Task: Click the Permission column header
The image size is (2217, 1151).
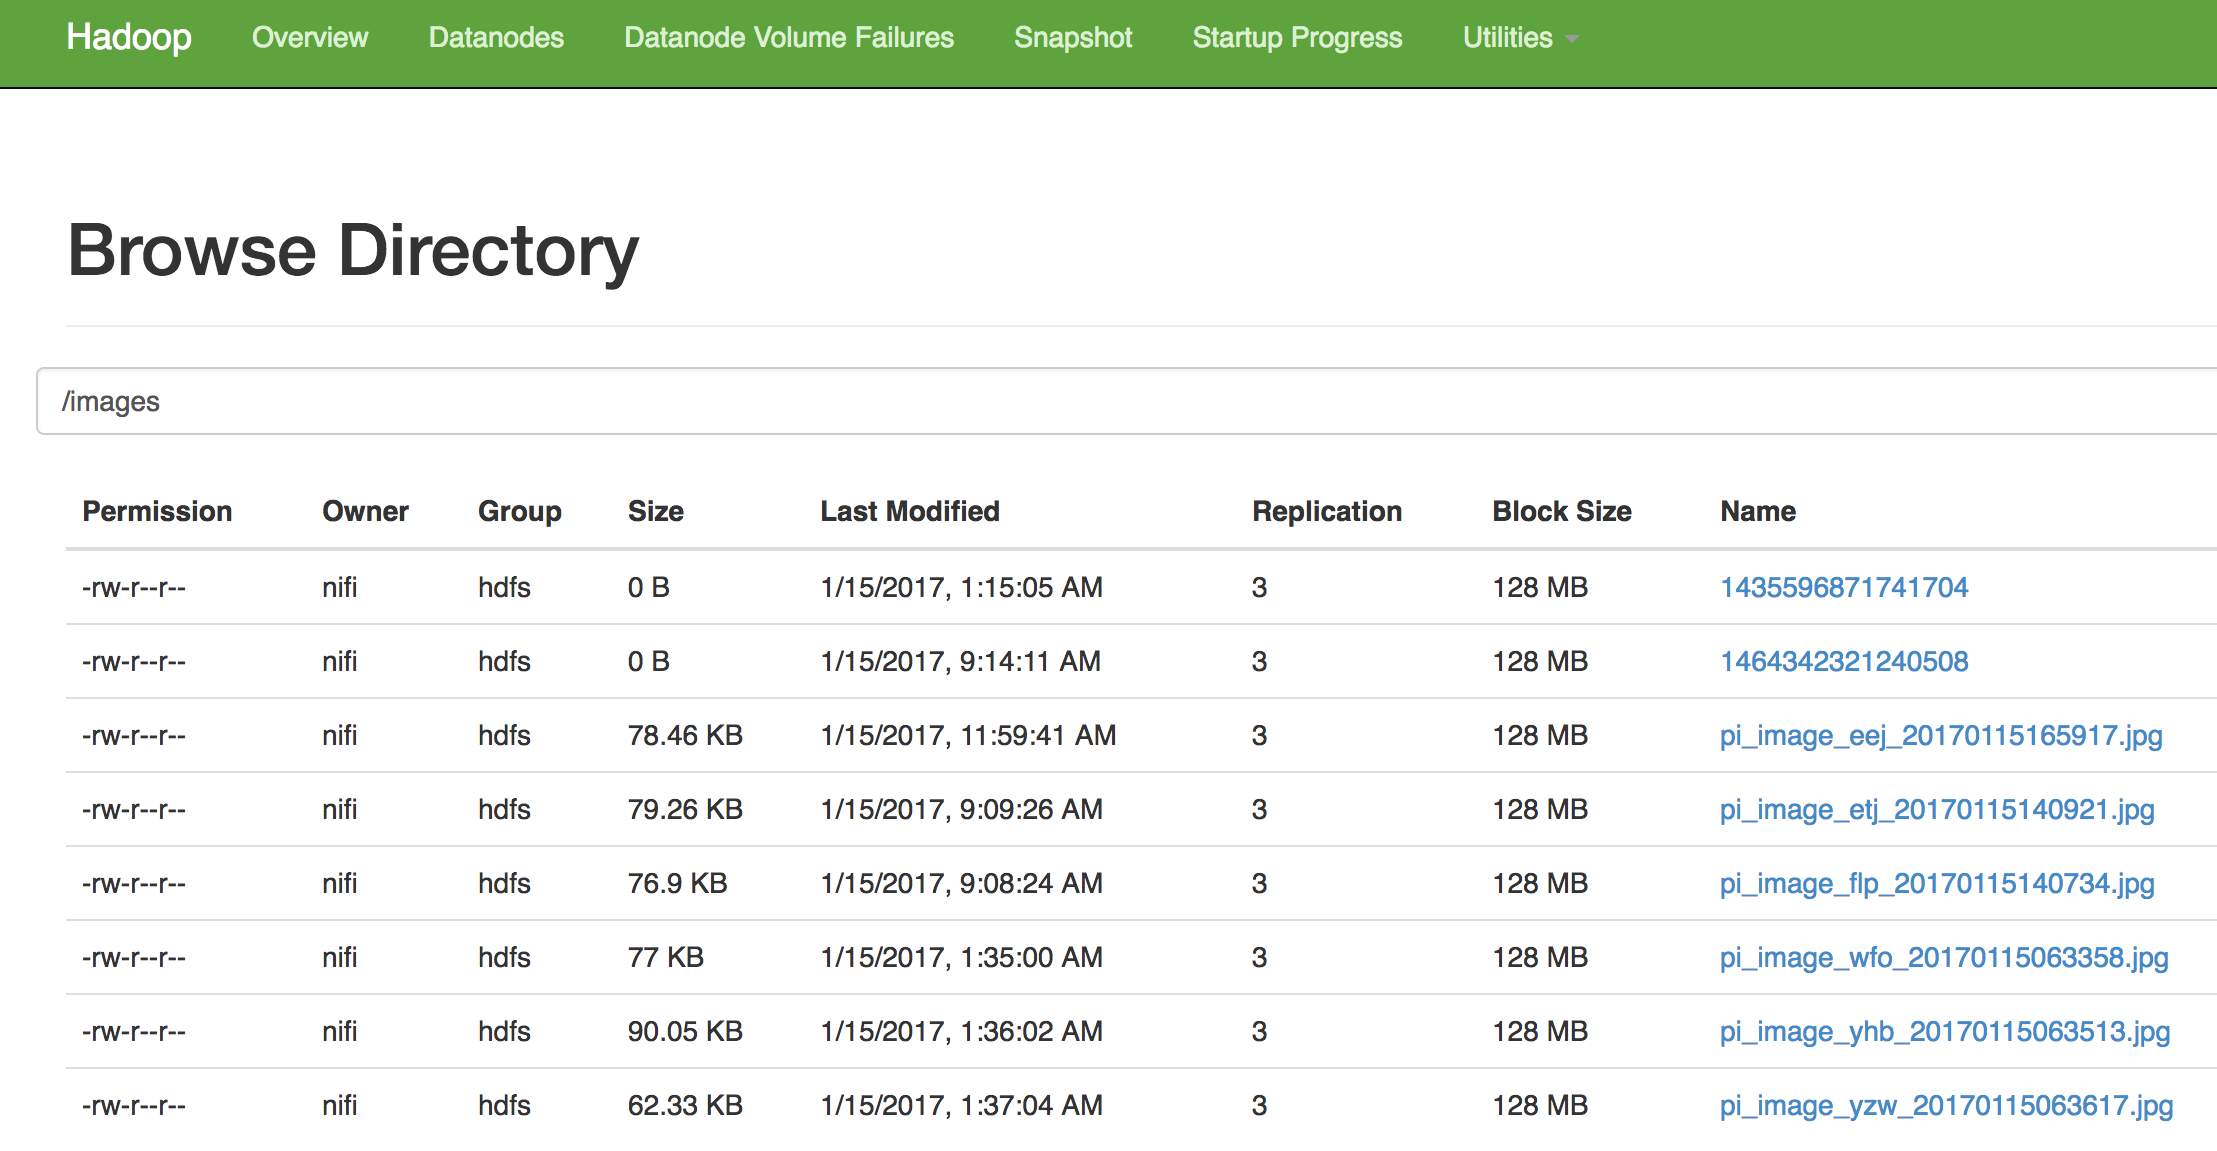Action: (x=157, y=511)
